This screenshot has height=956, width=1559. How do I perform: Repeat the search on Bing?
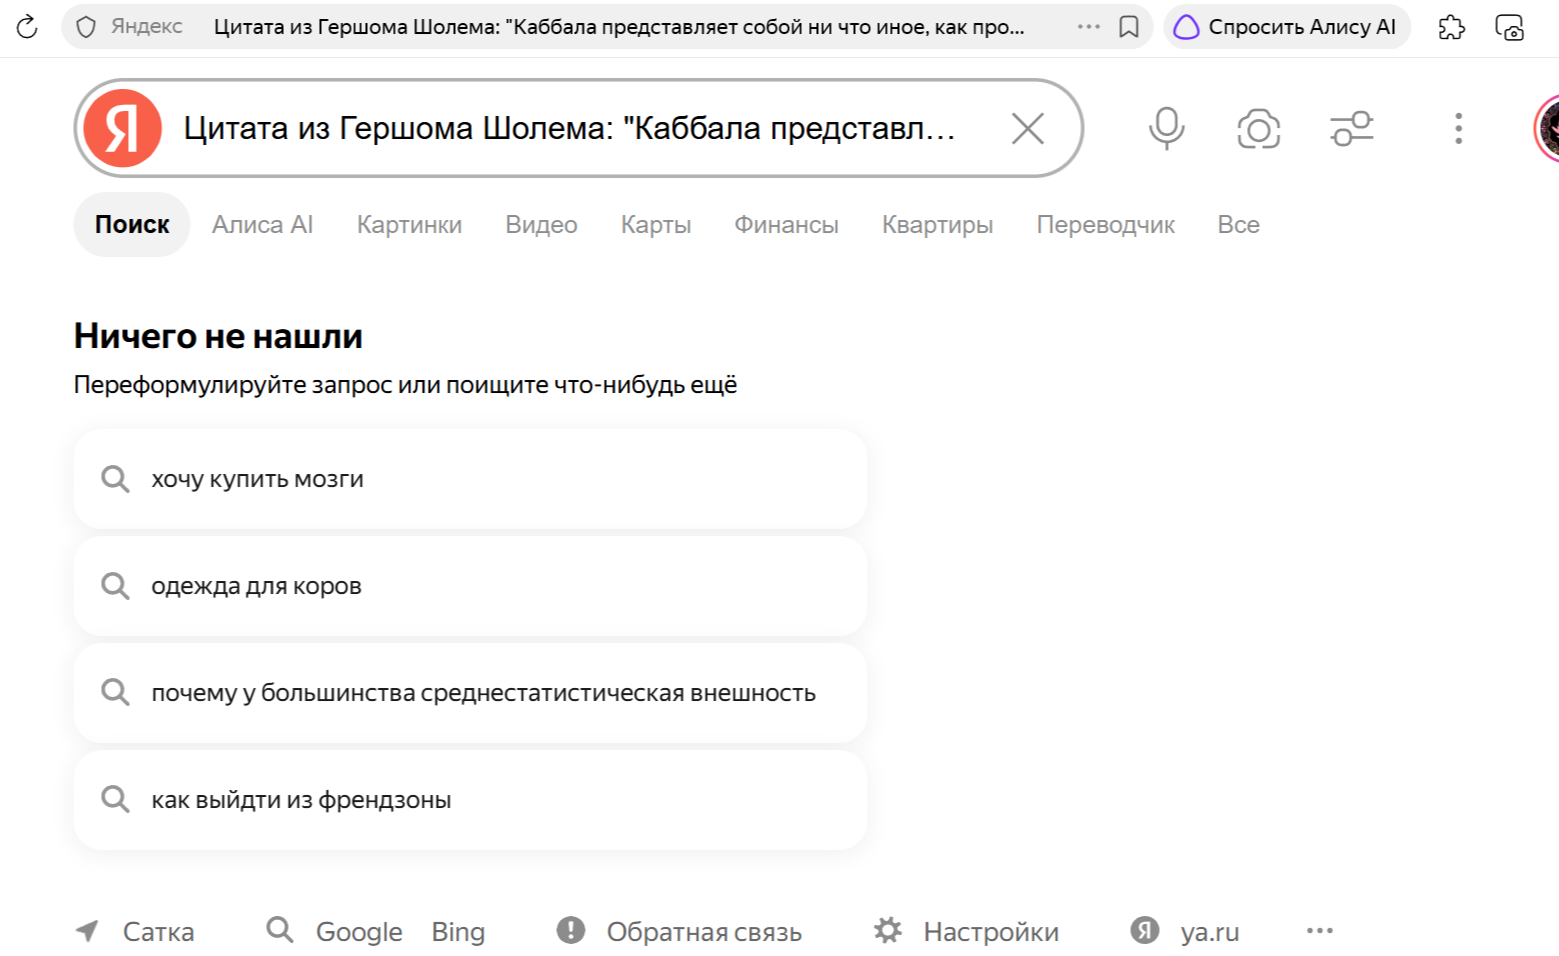pos(458,932)
